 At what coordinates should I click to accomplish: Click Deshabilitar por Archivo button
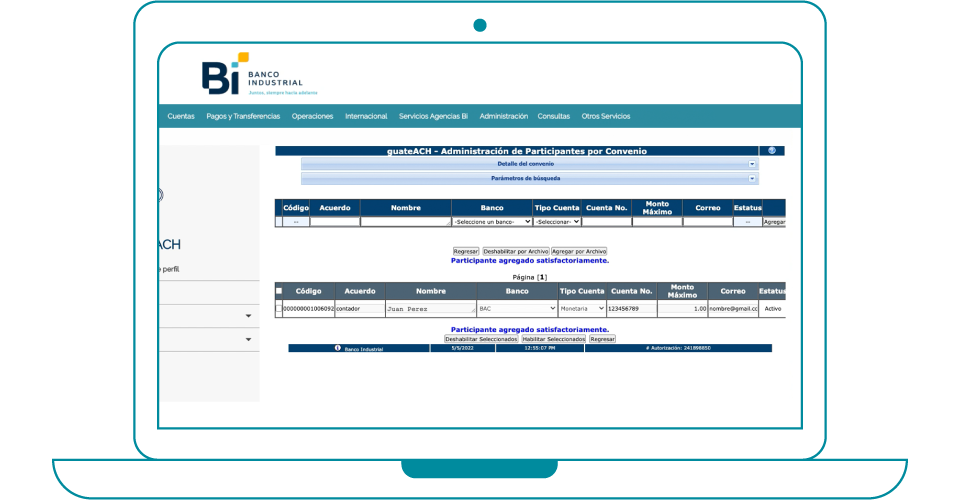coord(515,251)
